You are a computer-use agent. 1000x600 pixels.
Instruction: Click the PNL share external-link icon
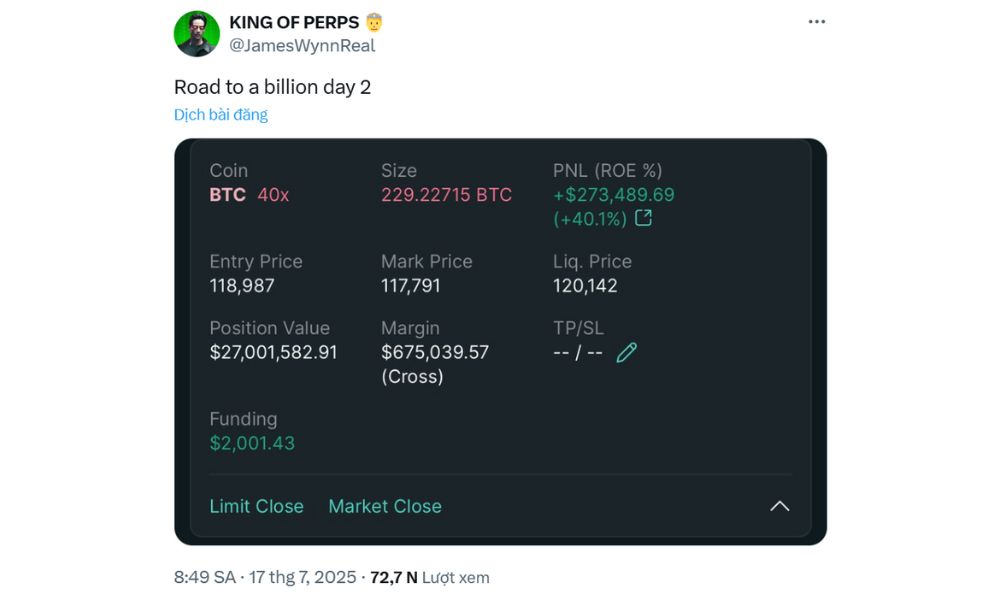tap(644, 218)
